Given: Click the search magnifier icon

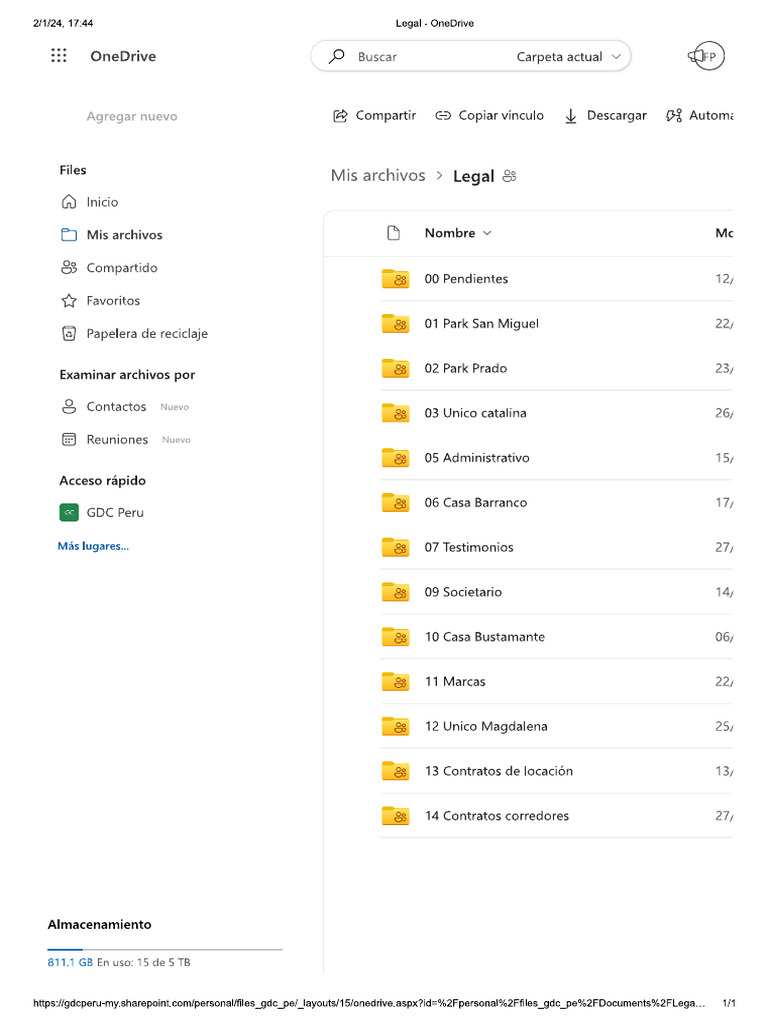Looking at the screenshot, I should [x=336, y=56].
